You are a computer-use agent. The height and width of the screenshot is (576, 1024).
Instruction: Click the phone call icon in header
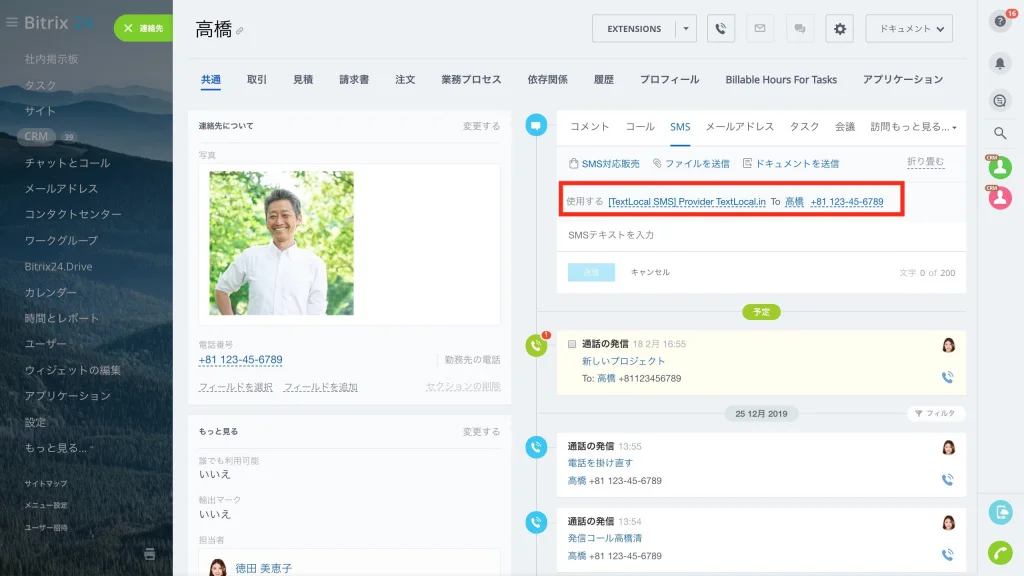point(720,29)
